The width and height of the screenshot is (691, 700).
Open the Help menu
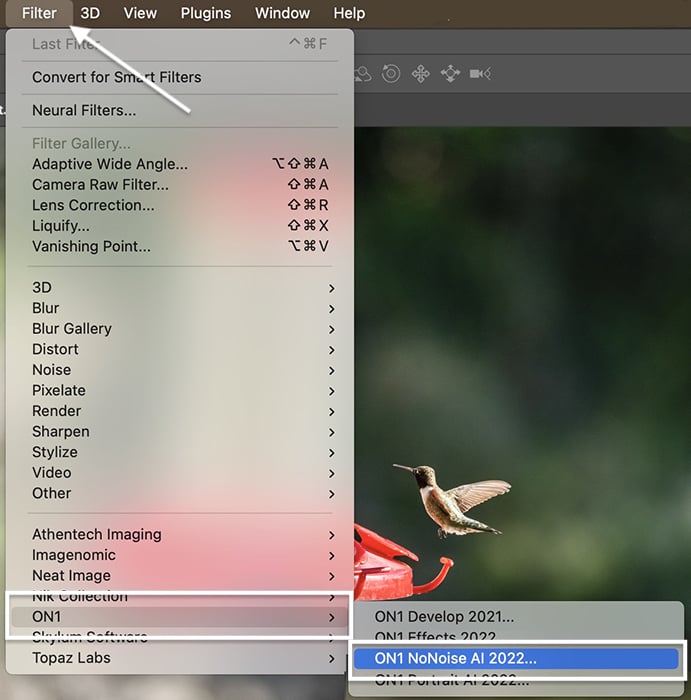(349, 13)
